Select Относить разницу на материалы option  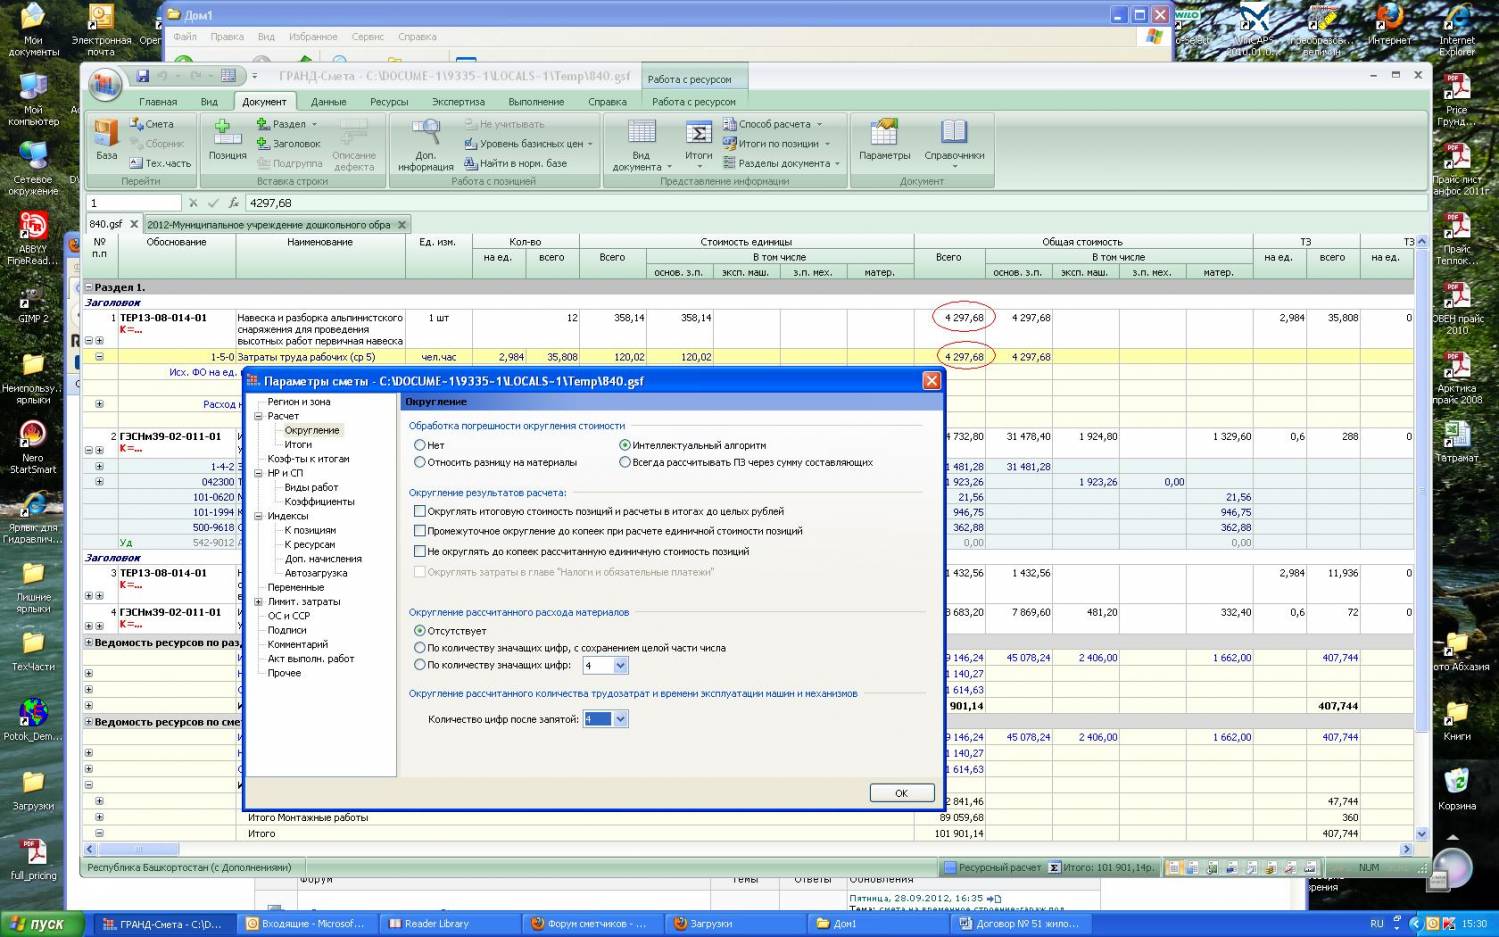[x=420, y=462]
